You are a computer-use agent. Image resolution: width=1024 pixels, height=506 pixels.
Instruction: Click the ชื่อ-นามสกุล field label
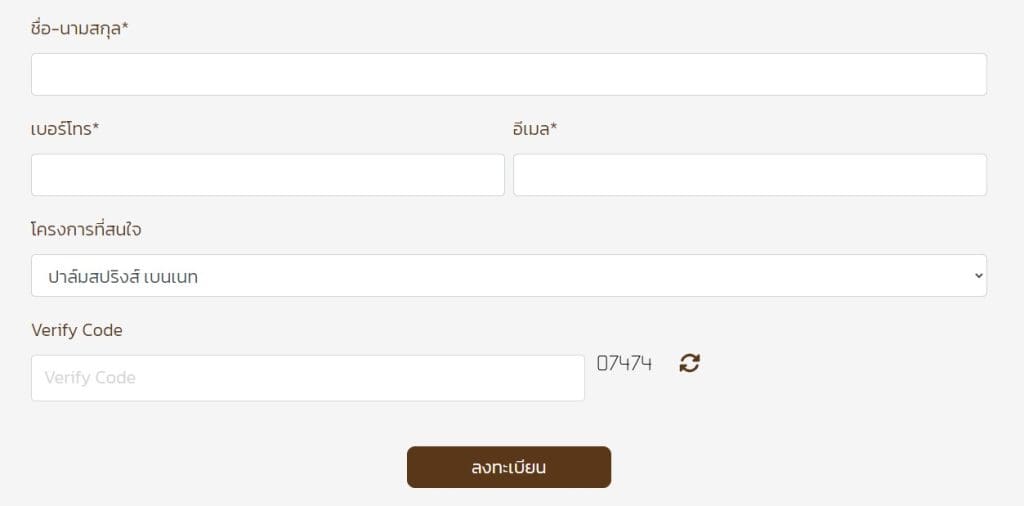tap(75, 28)
